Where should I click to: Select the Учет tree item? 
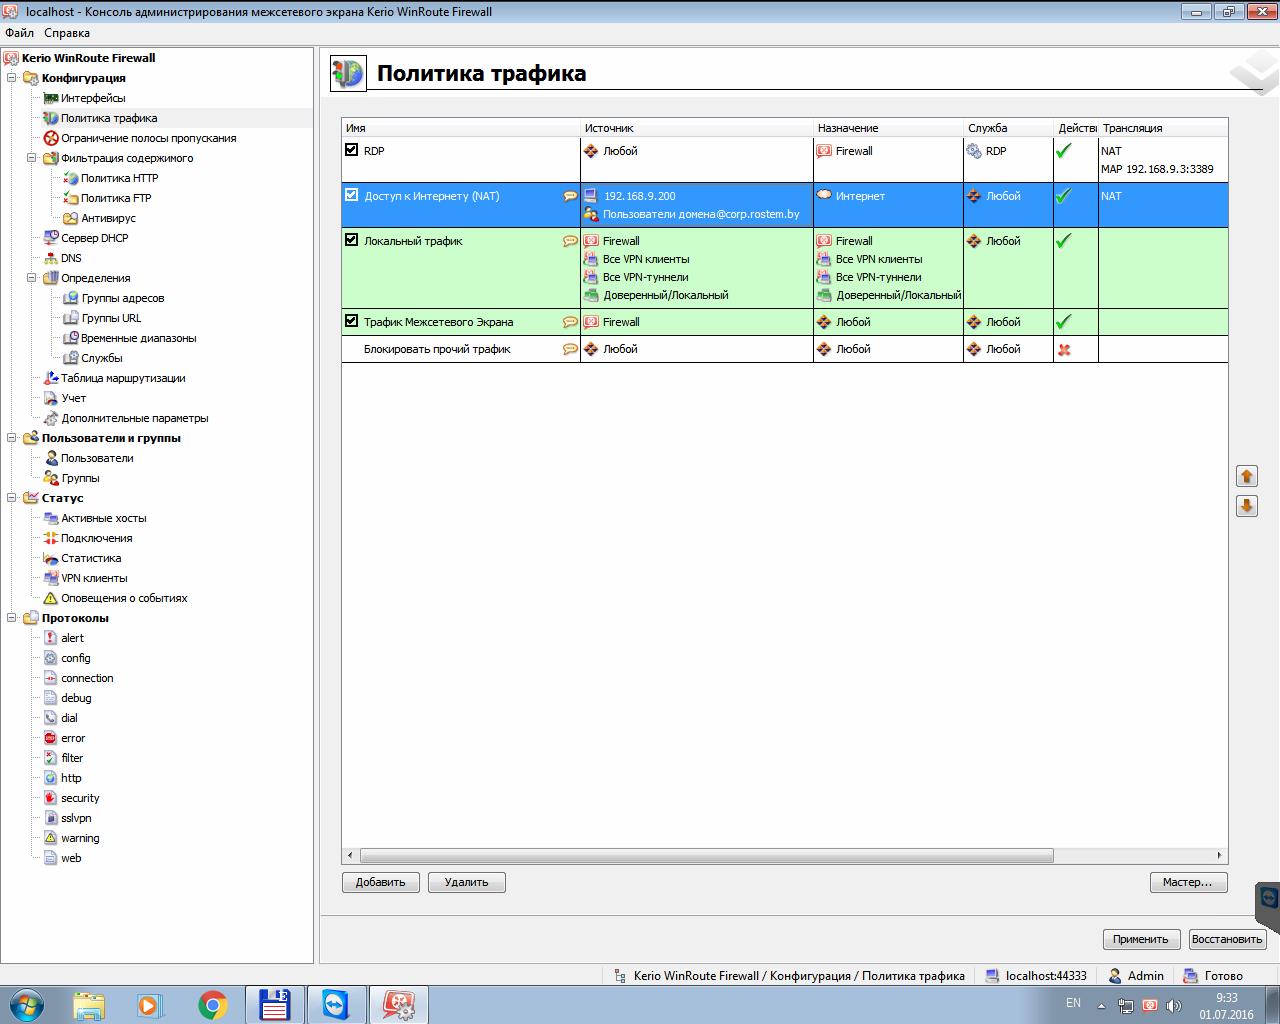[x=73, y=398]
